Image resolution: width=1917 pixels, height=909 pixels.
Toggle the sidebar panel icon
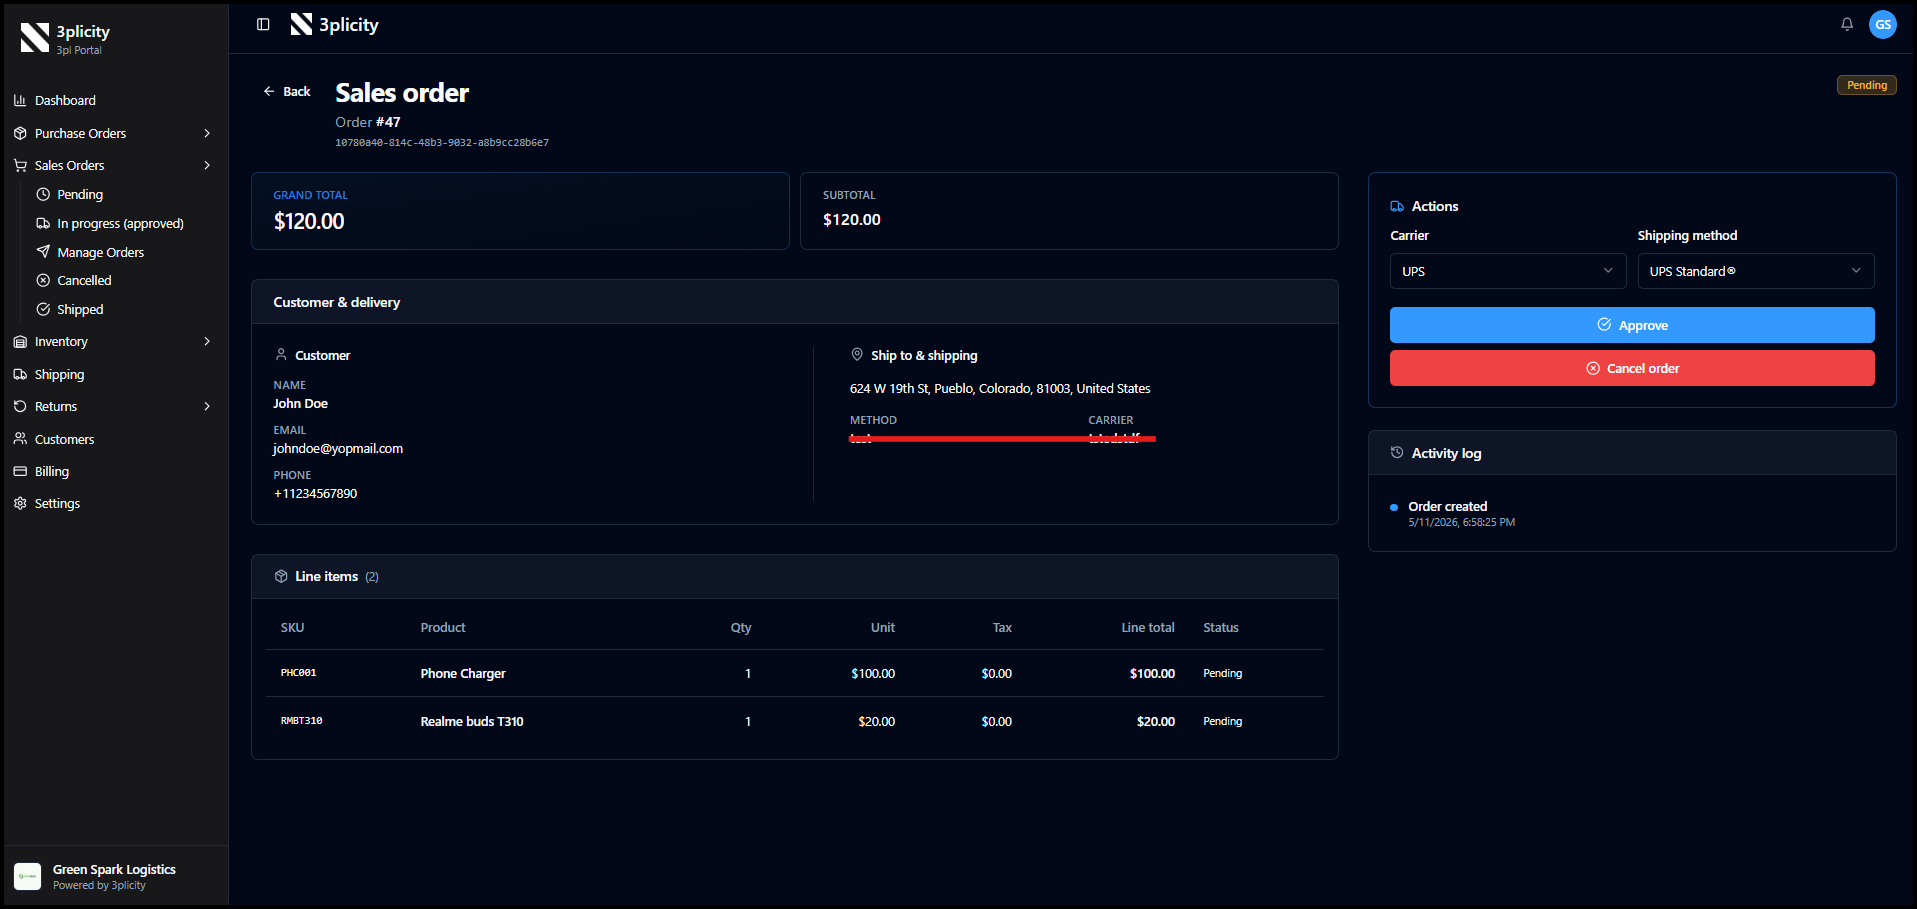click(x=263, y=25)
